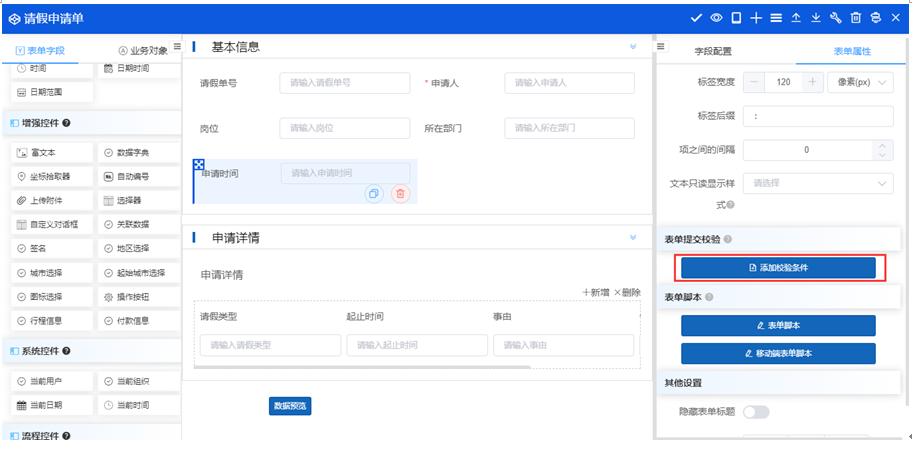Switch to 业务对象 tab
The image size is (912, 453).
coord(143,51)
